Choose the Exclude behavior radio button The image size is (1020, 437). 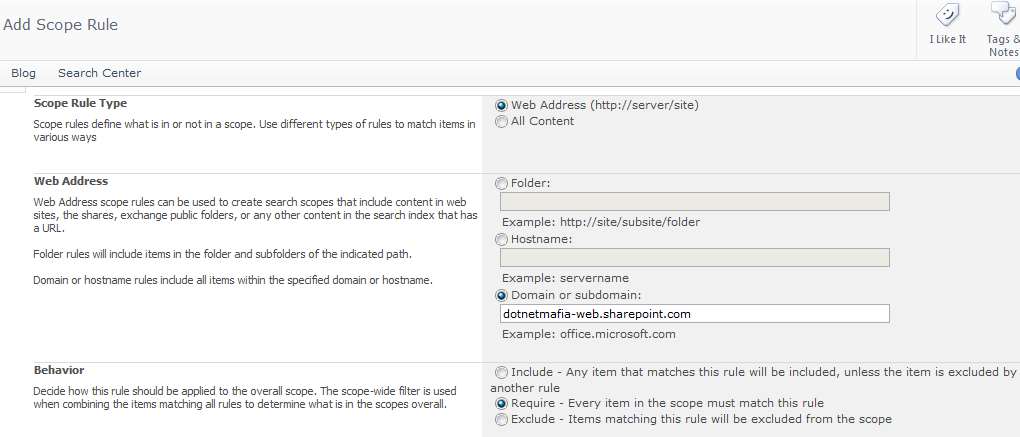click(x=501, y=419)
